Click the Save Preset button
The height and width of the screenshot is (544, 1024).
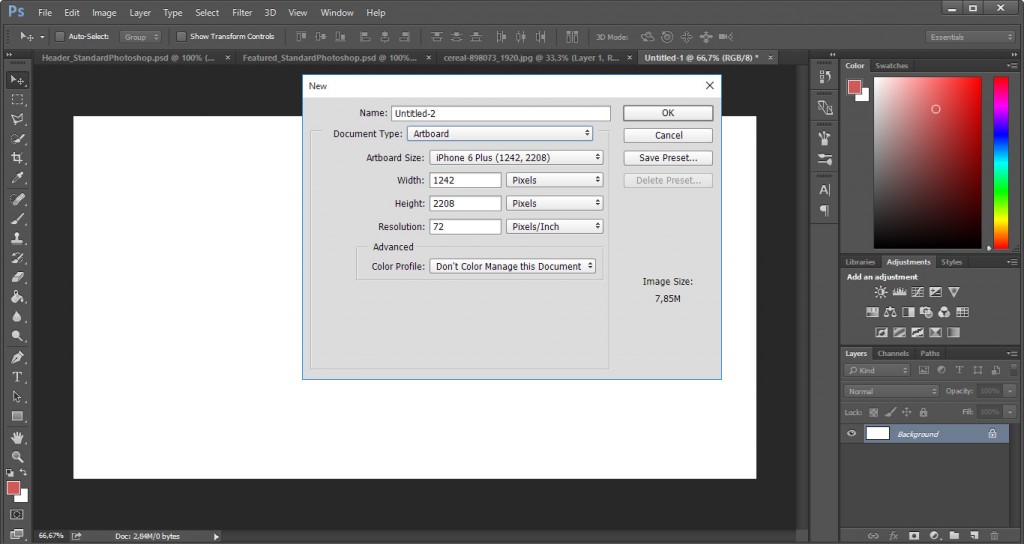668,158
